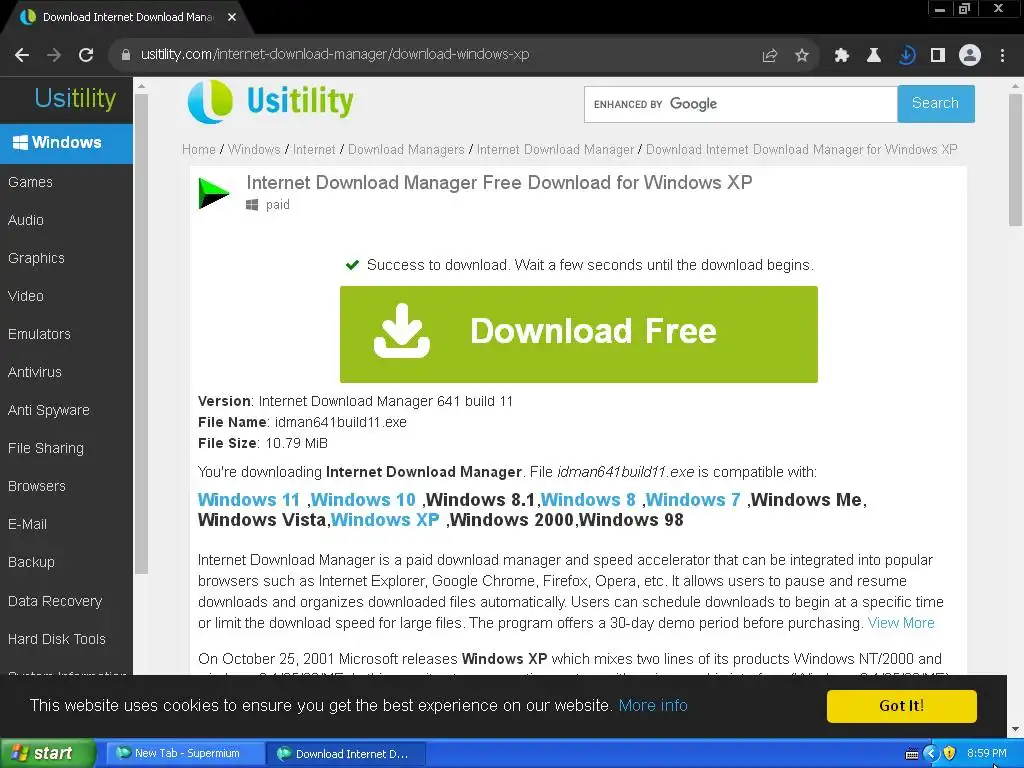
Task: Click the Windows 11 compatibility link
Action: coord(249,500)
